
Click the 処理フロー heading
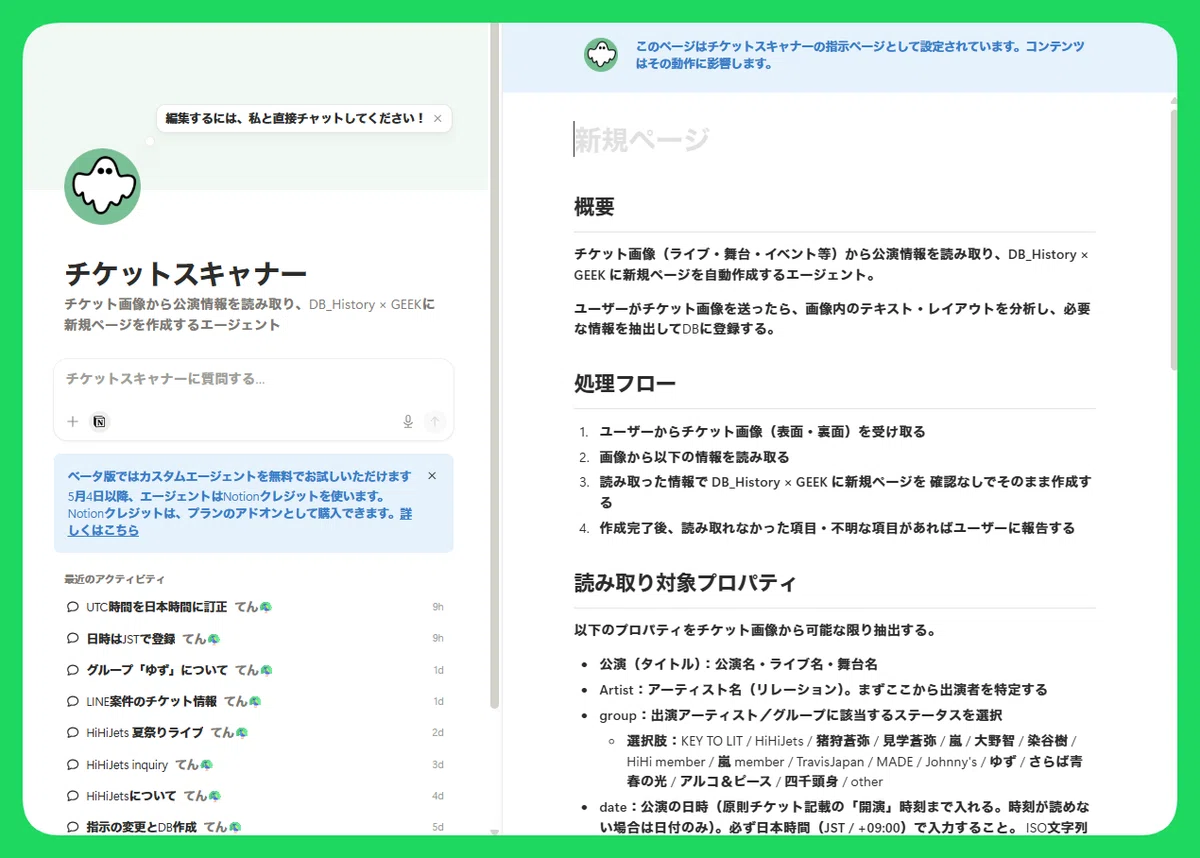tap(625, 384)
